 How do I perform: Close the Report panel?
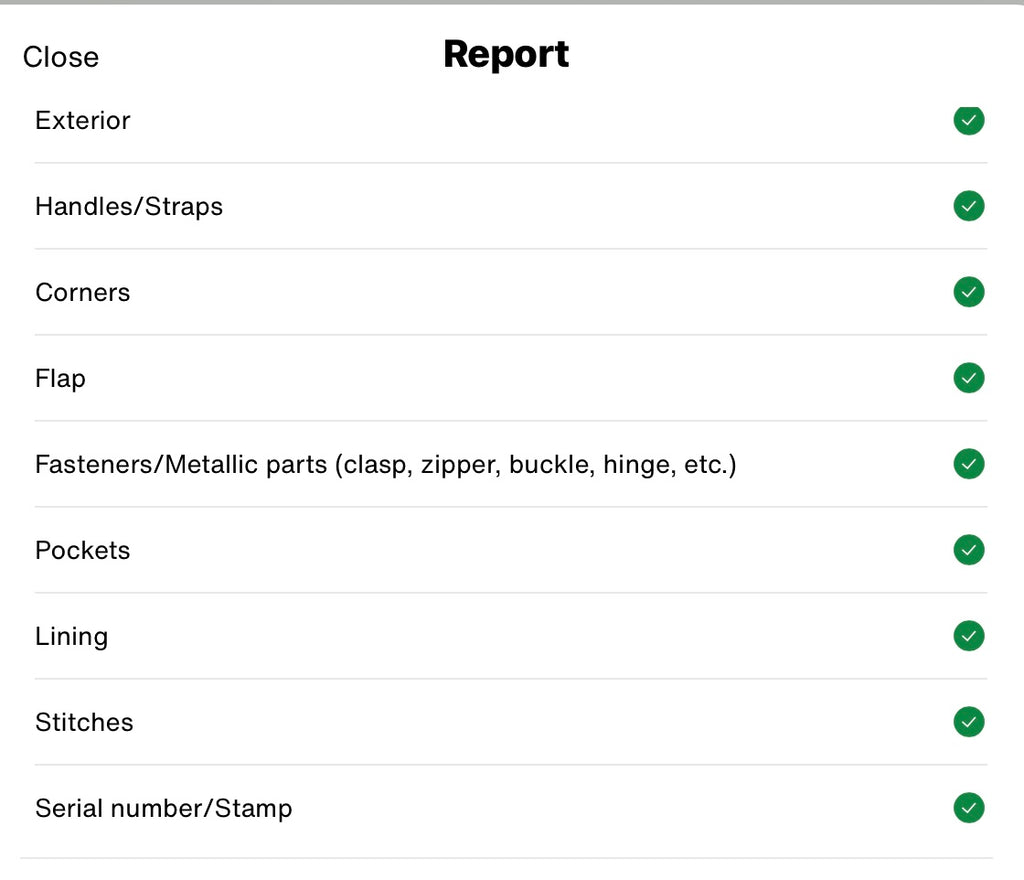point(61,57)
